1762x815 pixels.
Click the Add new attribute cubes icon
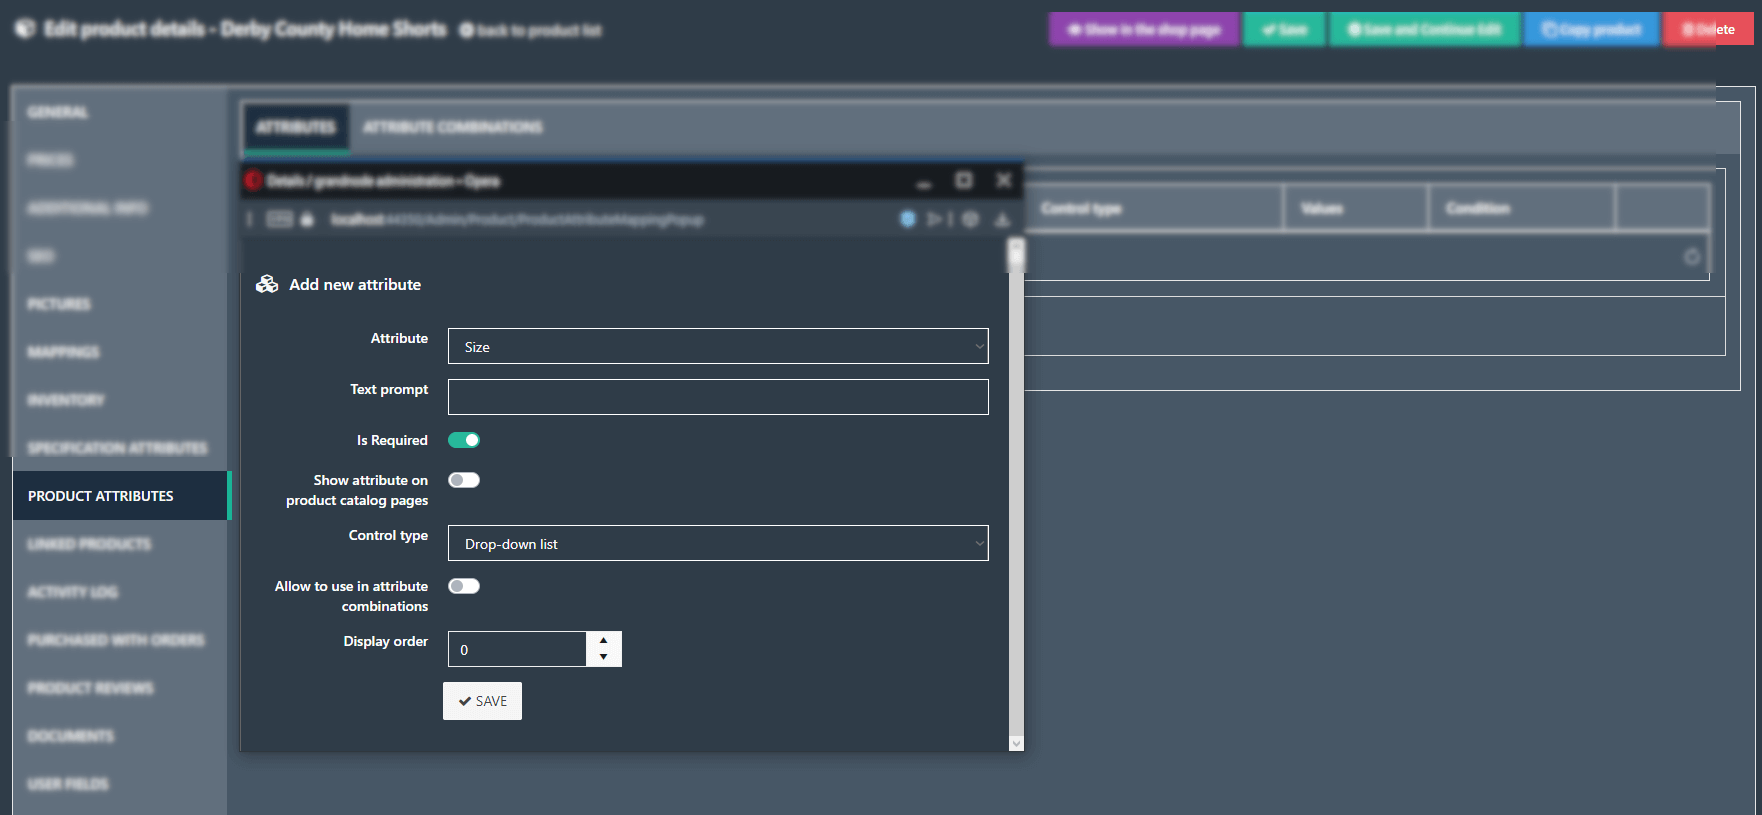[267, 284]
